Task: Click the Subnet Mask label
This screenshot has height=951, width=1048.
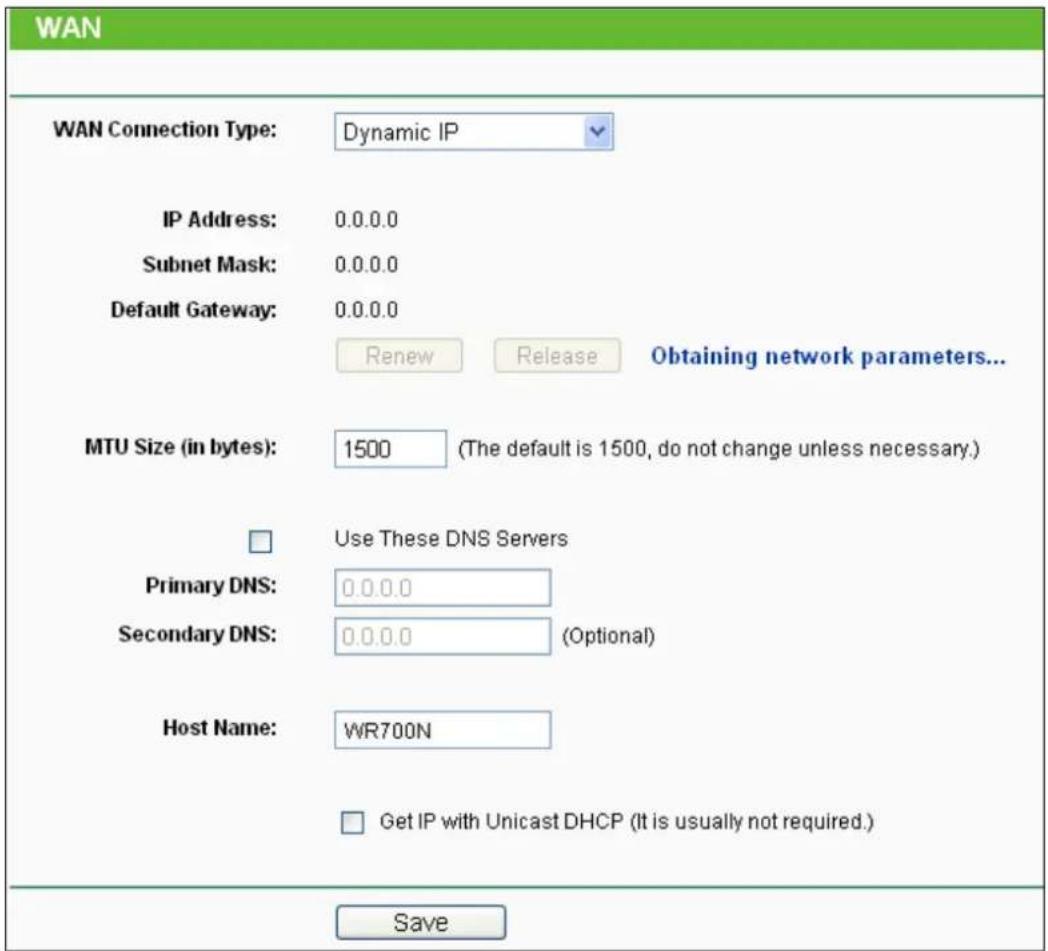Action: pos(209,265)
